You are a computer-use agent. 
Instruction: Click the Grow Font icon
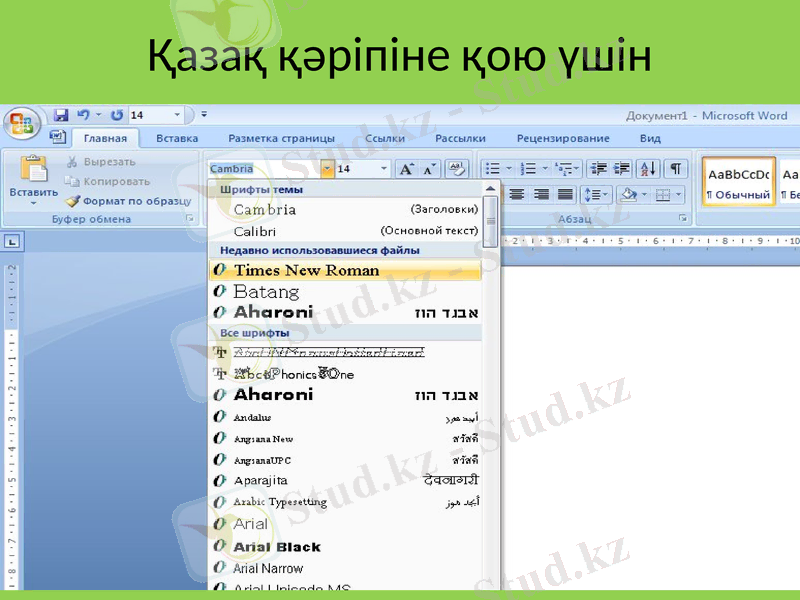pos(406,167)
